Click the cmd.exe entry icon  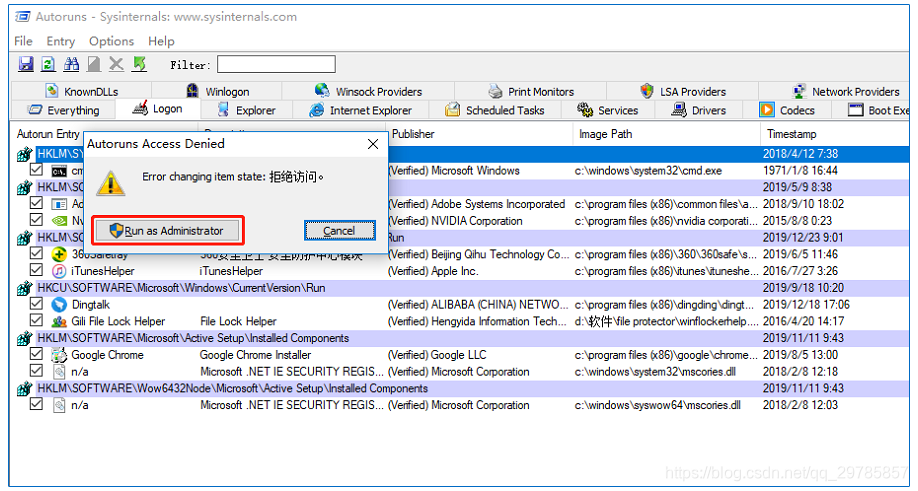point(59,171)
